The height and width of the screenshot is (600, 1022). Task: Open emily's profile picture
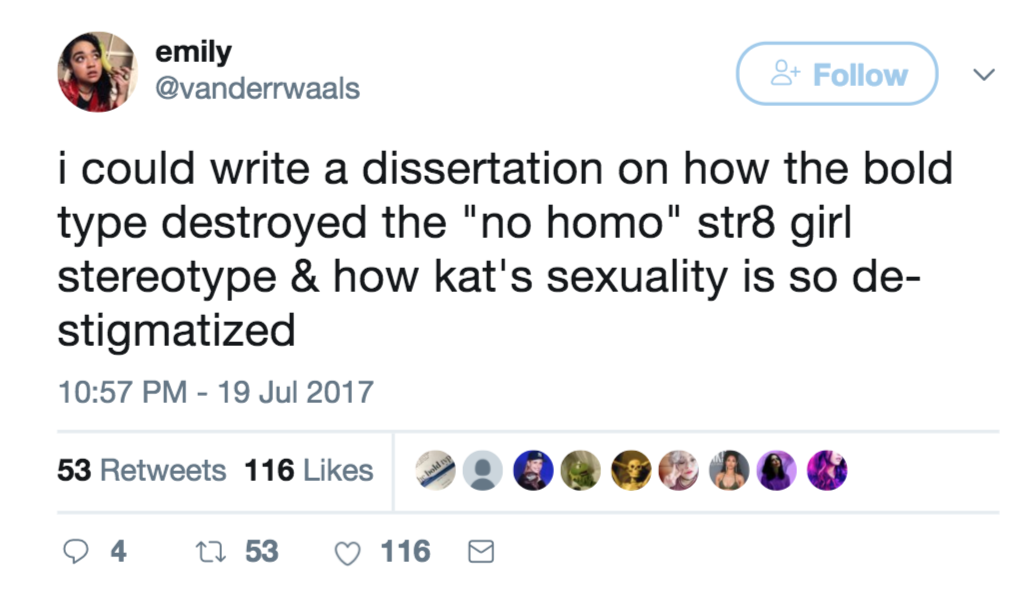[x=98, y=72]
